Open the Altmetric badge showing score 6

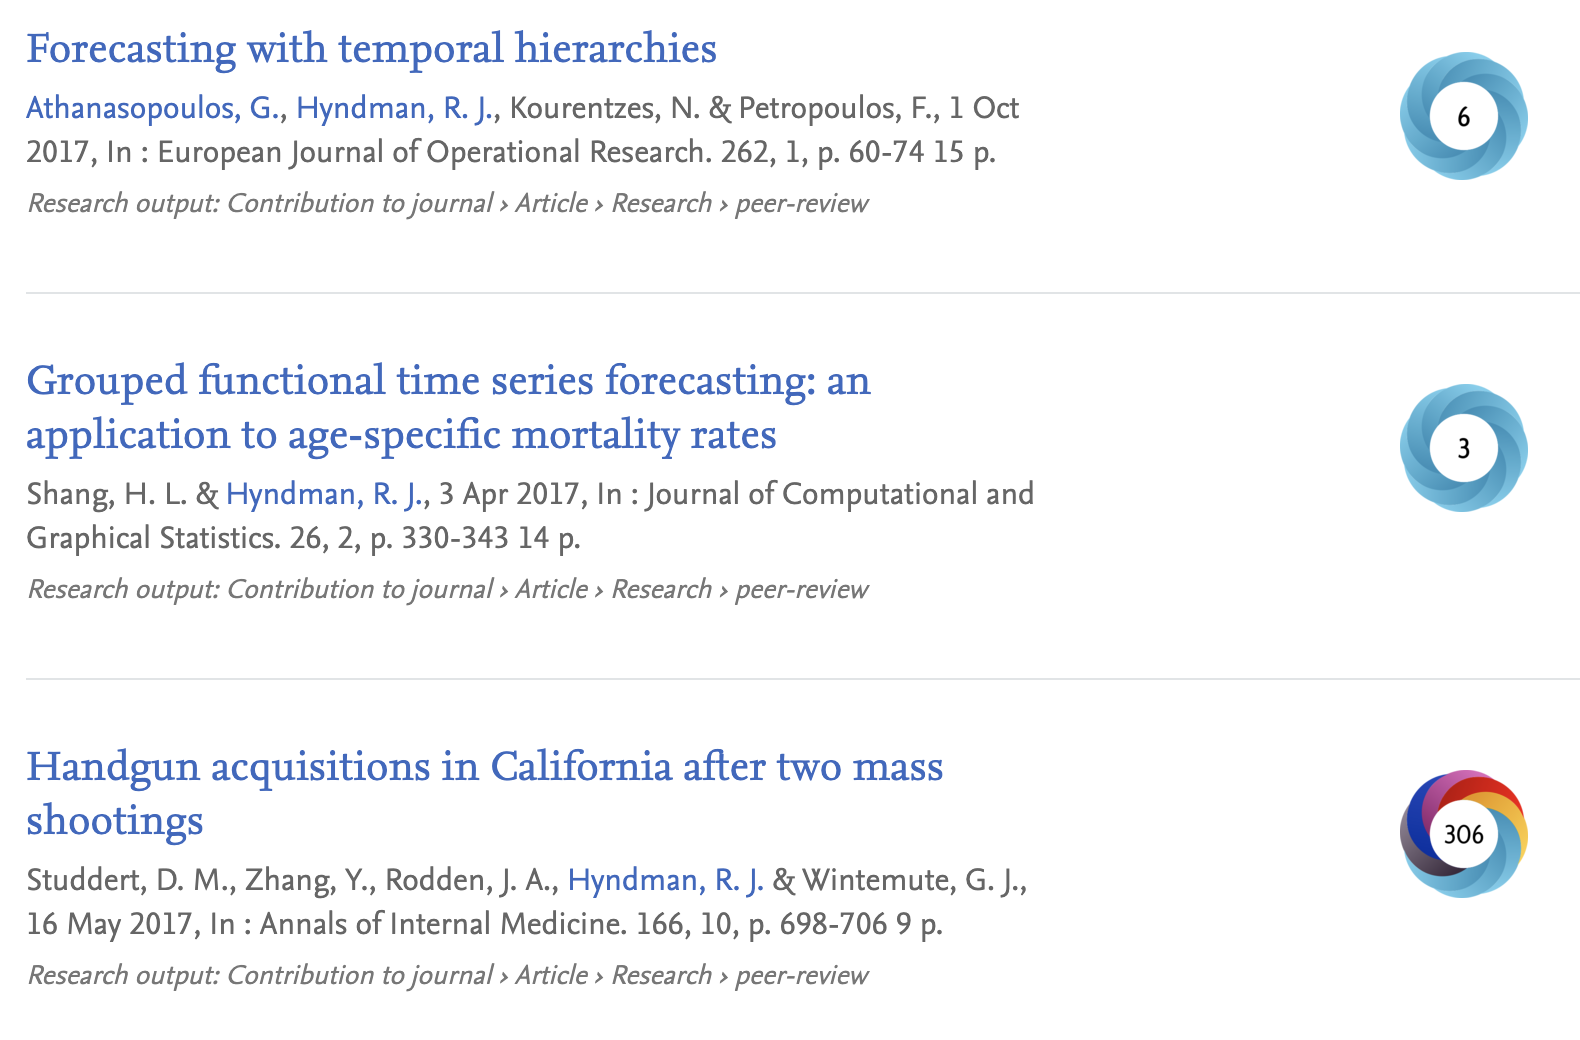pos(1463,116)
